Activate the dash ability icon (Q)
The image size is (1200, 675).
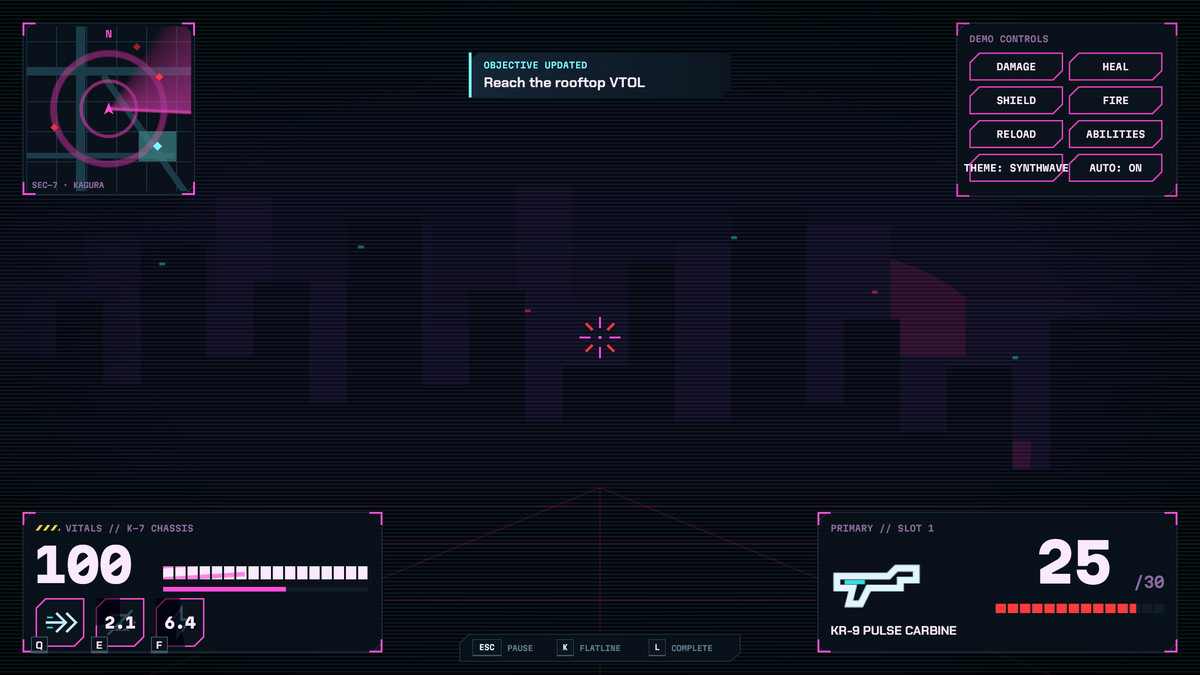pos(60,622)
